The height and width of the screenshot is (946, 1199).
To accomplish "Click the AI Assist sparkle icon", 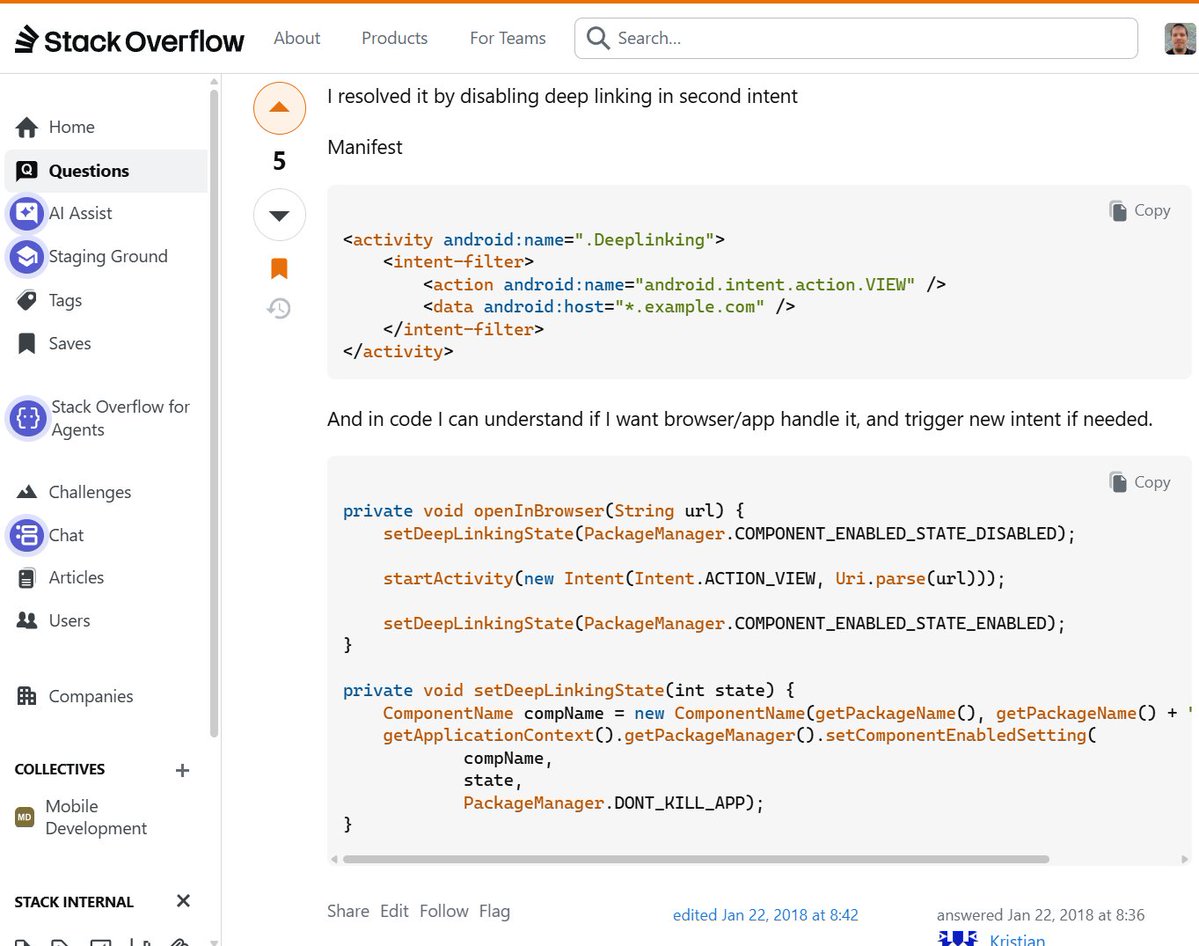I will click(27, 213).
